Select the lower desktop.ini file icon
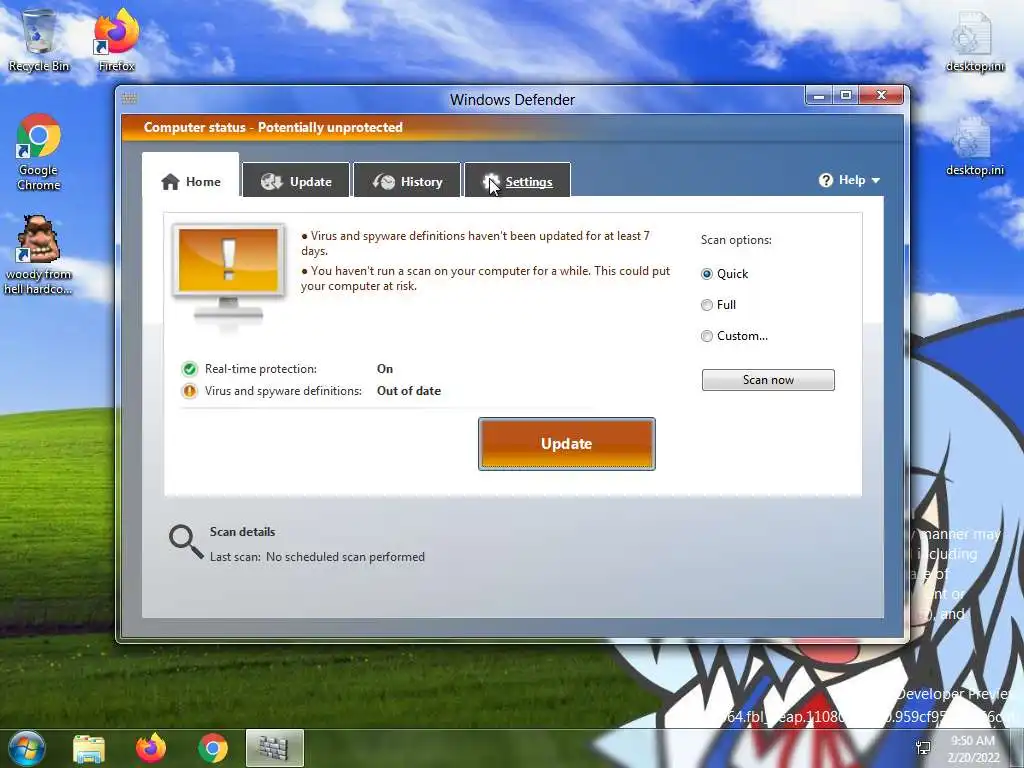 point(974,146)
